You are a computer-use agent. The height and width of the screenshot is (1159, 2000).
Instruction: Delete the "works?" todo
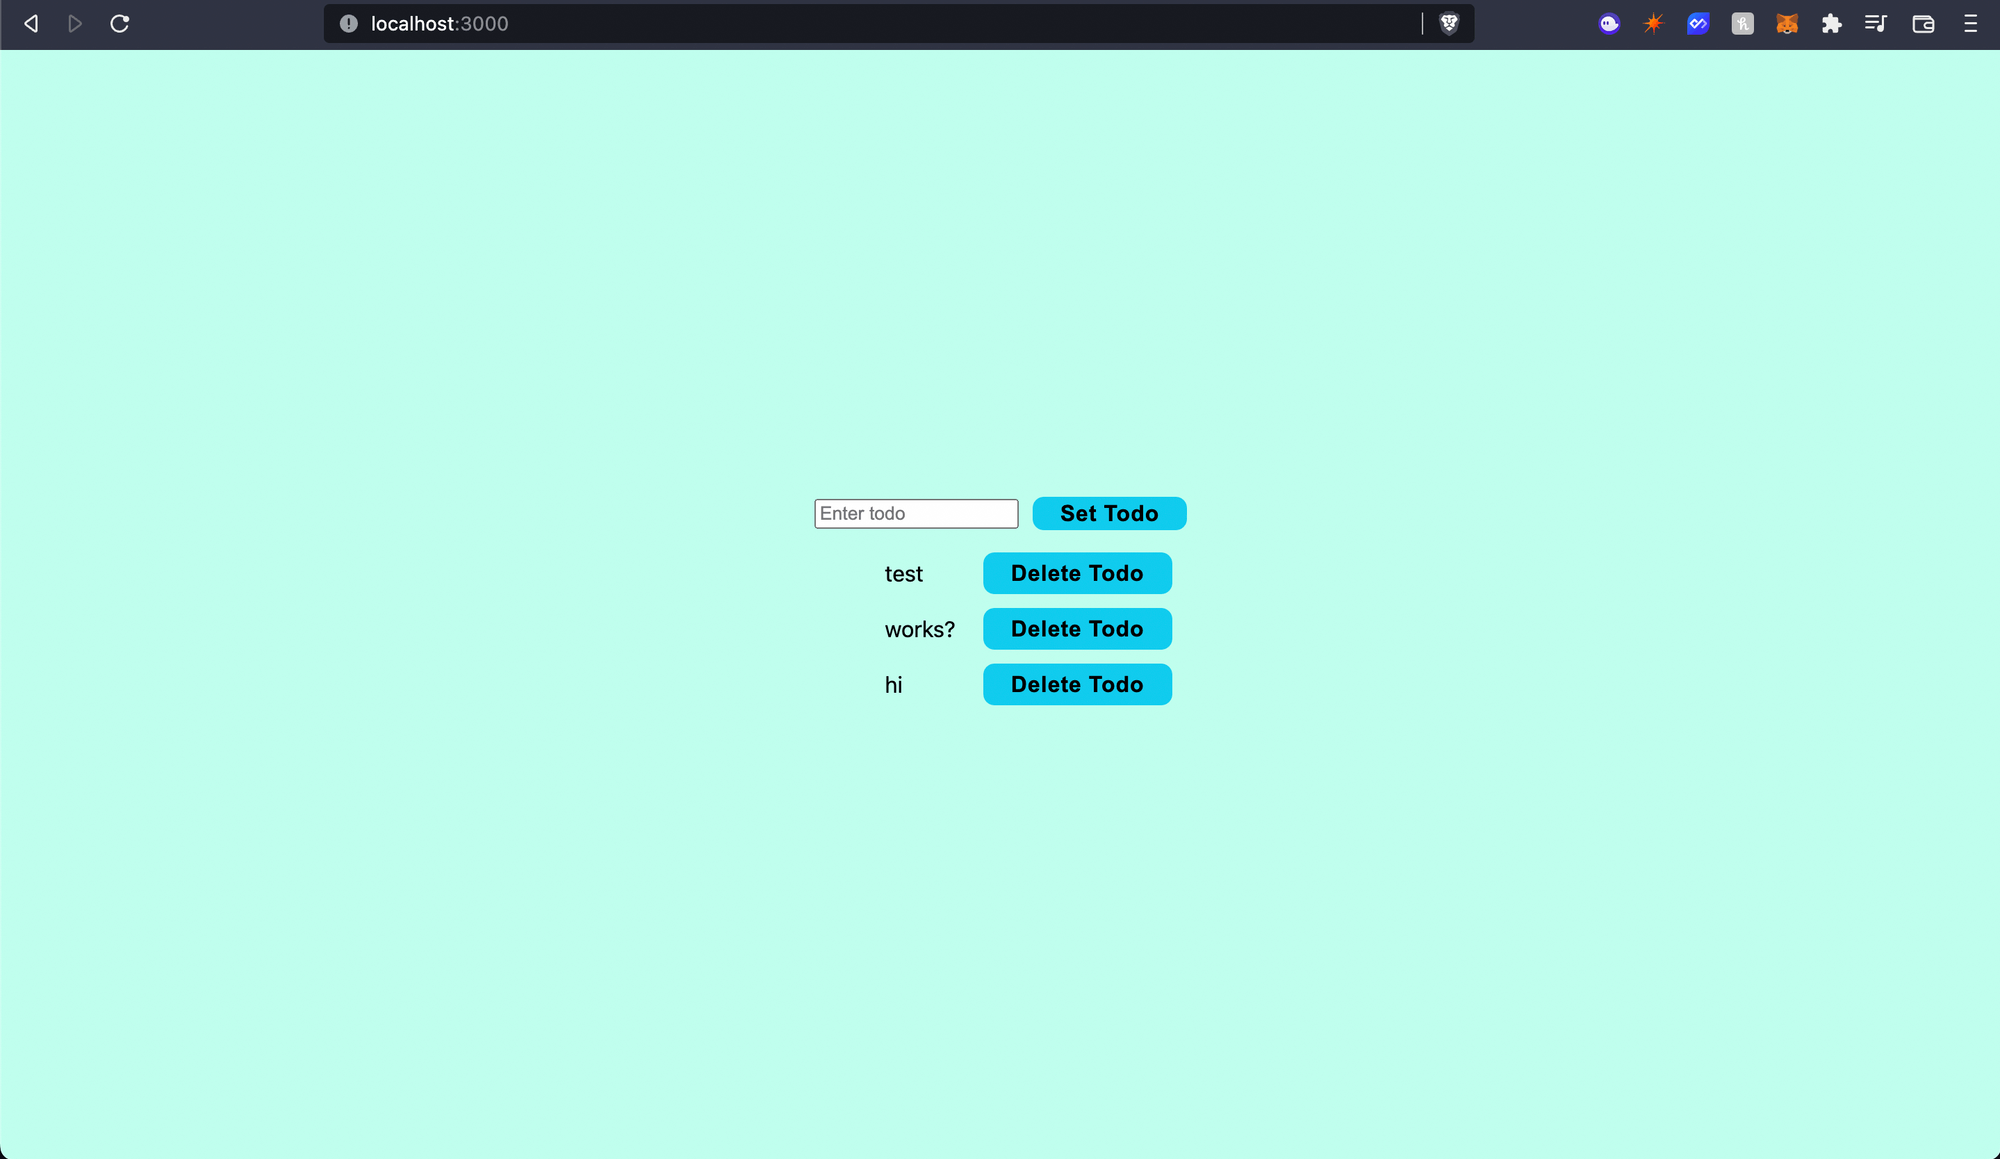pyautogui.click(x=1077, y=629)
